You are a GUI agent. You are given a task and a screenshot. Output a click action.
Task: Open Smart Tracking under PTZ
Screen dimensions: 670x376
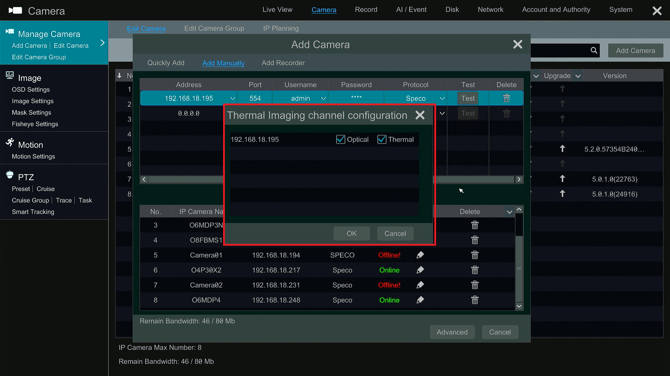(32, 212)
